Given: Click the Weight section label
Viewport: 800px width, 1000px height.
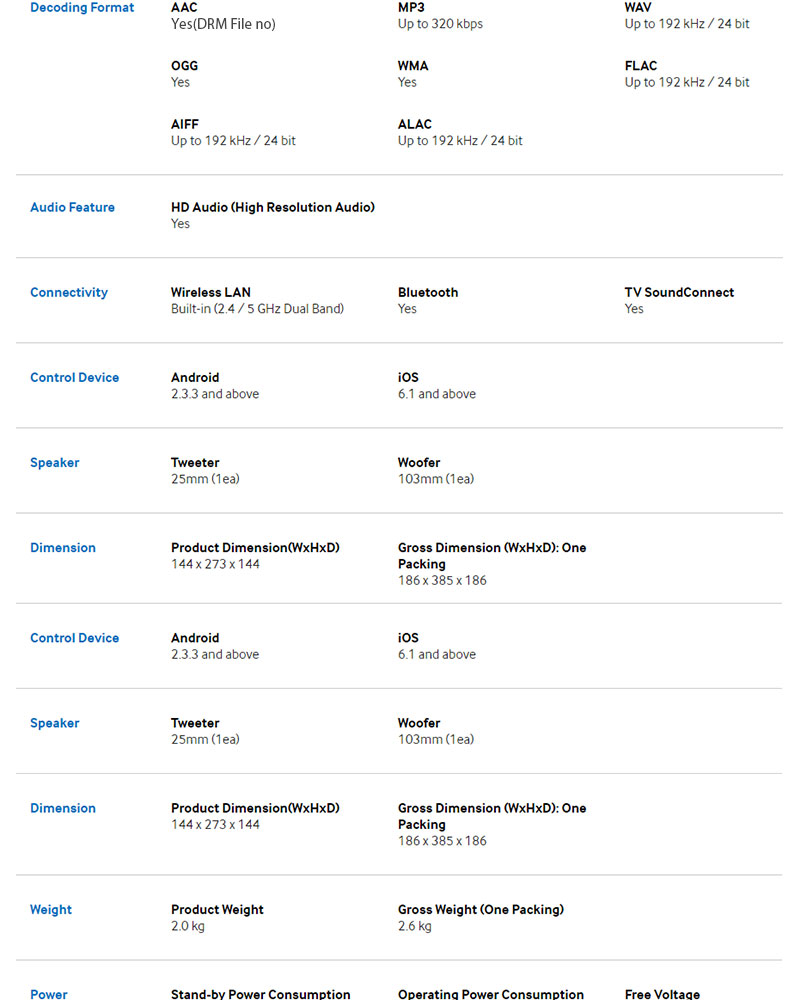Looking at the screenshot, I should point(51,910).
